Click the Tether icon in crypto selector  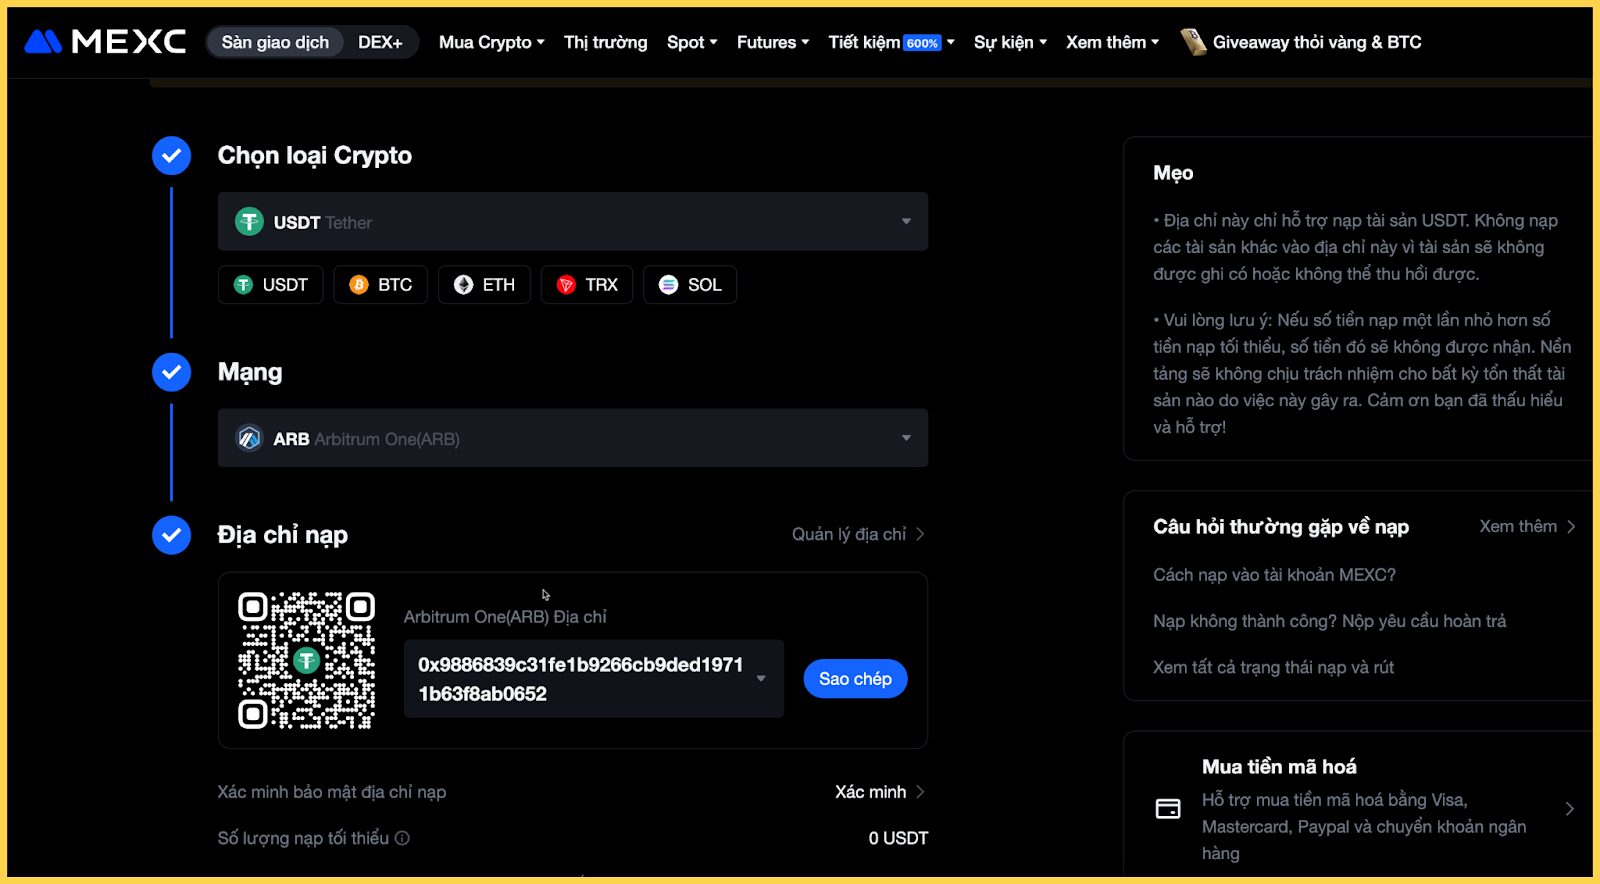tap(249, 221)
